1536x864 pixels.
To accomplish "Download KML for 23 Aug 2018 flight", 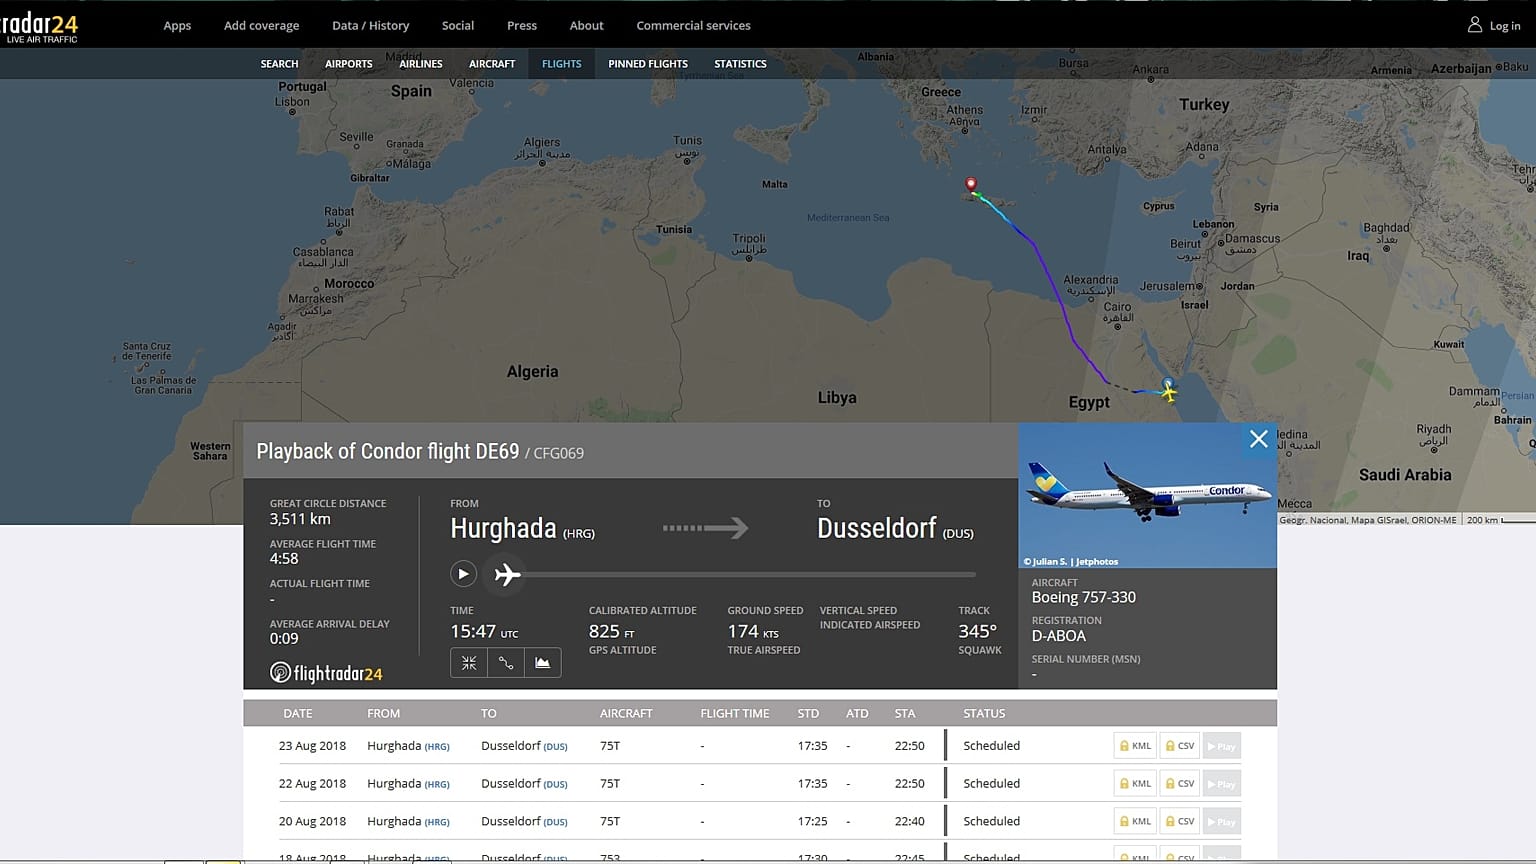I will pos(1135,746).
